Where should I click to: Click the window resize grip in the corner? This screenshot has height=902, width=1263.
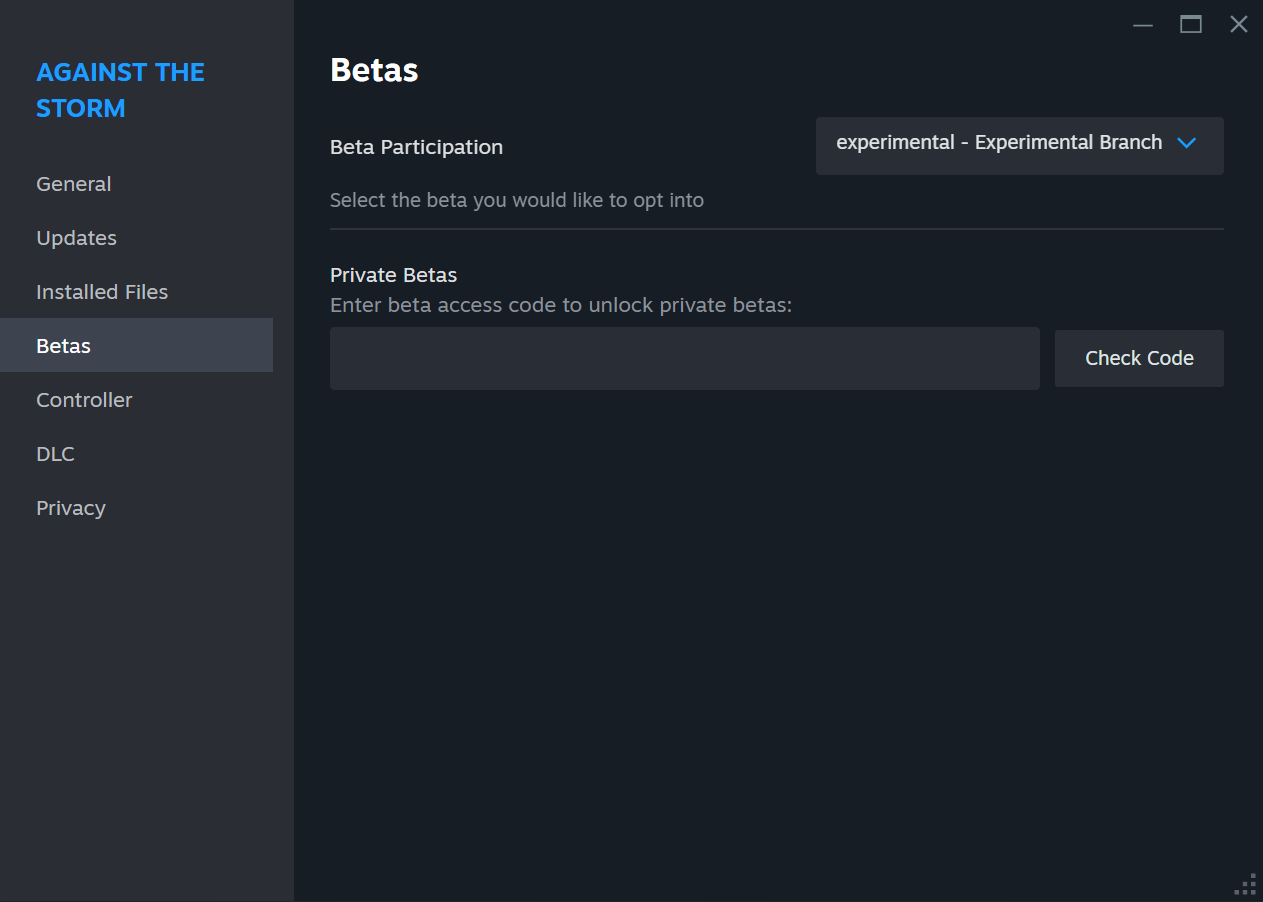[1247, 885]
